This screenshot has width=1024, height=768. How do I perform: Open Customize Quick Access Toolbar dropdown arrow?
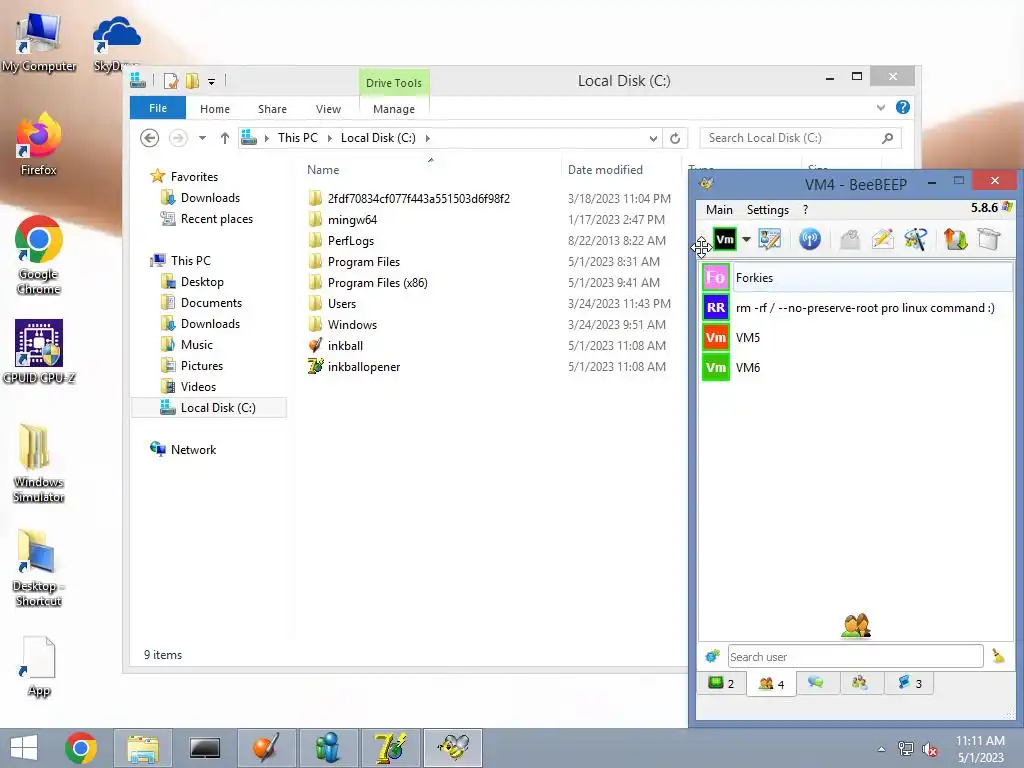[x=212, y=82]
